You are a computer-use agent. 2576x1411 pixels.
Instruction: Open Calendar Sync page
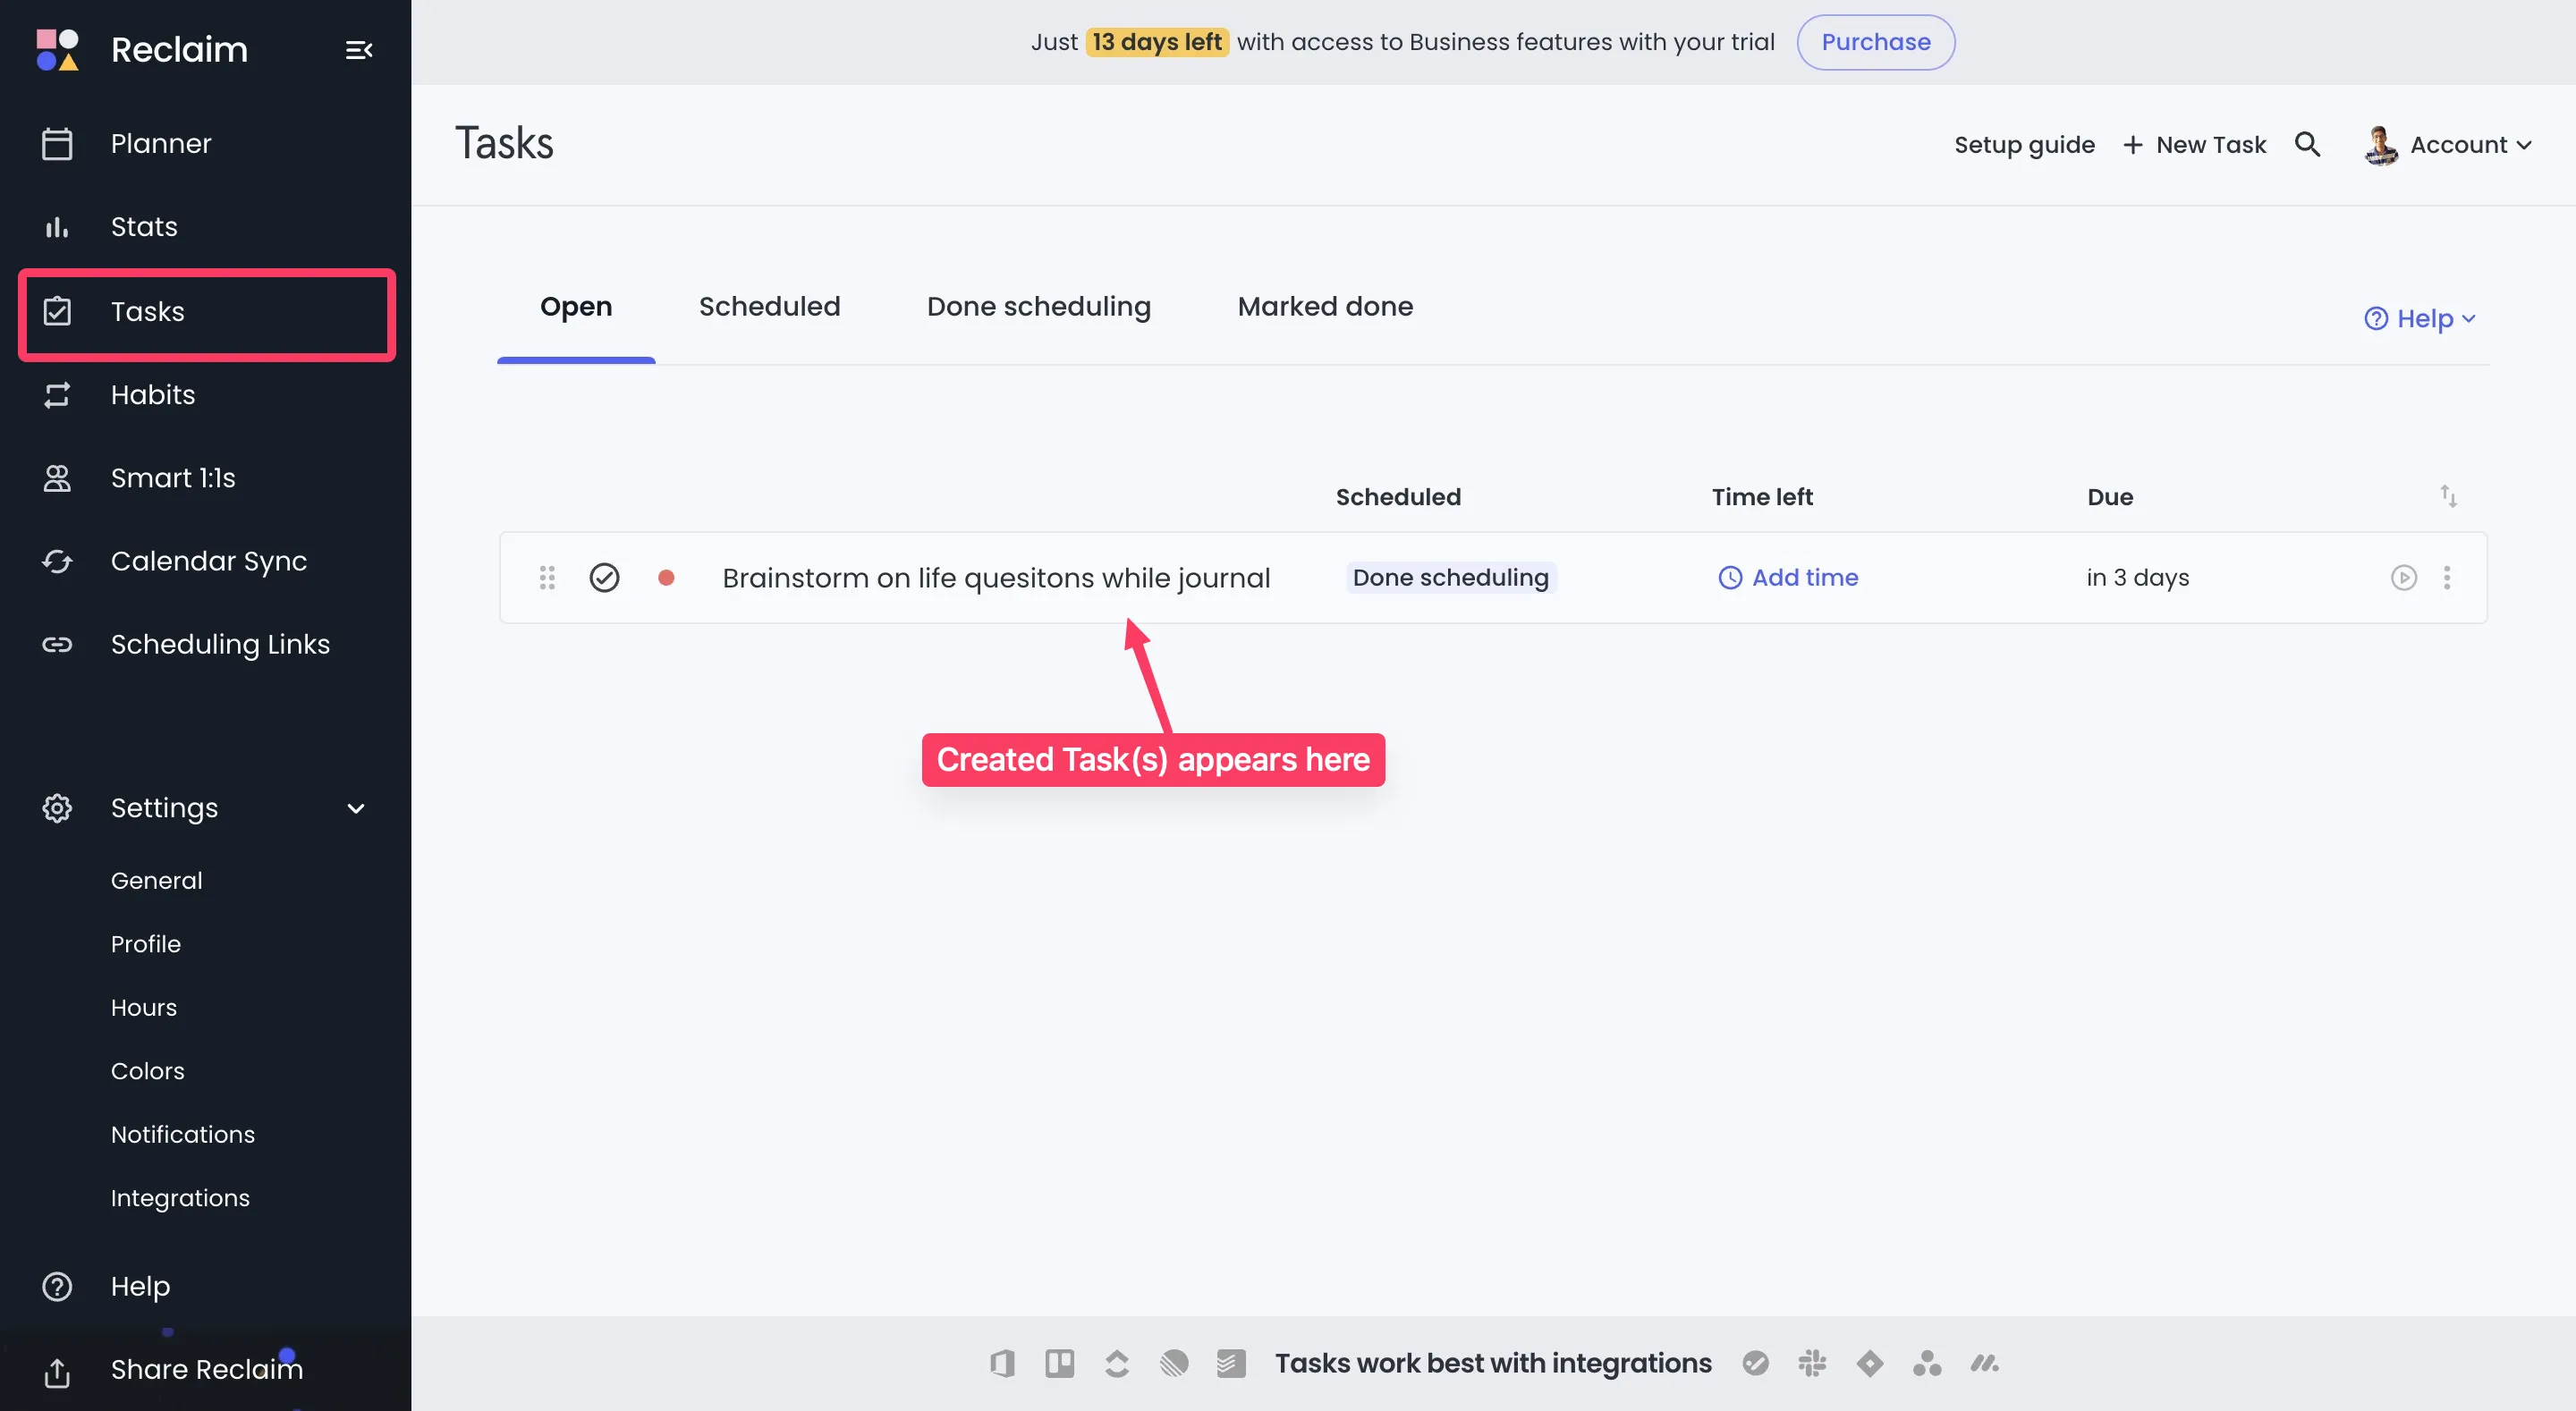[x=209, y=561]
